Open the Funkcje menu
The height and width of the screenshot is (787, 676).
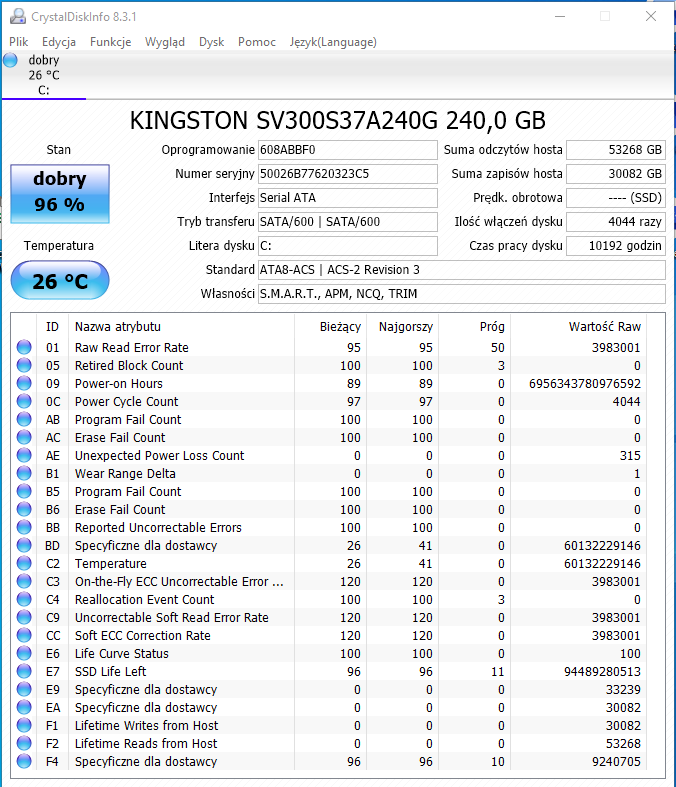coord(110,42)
